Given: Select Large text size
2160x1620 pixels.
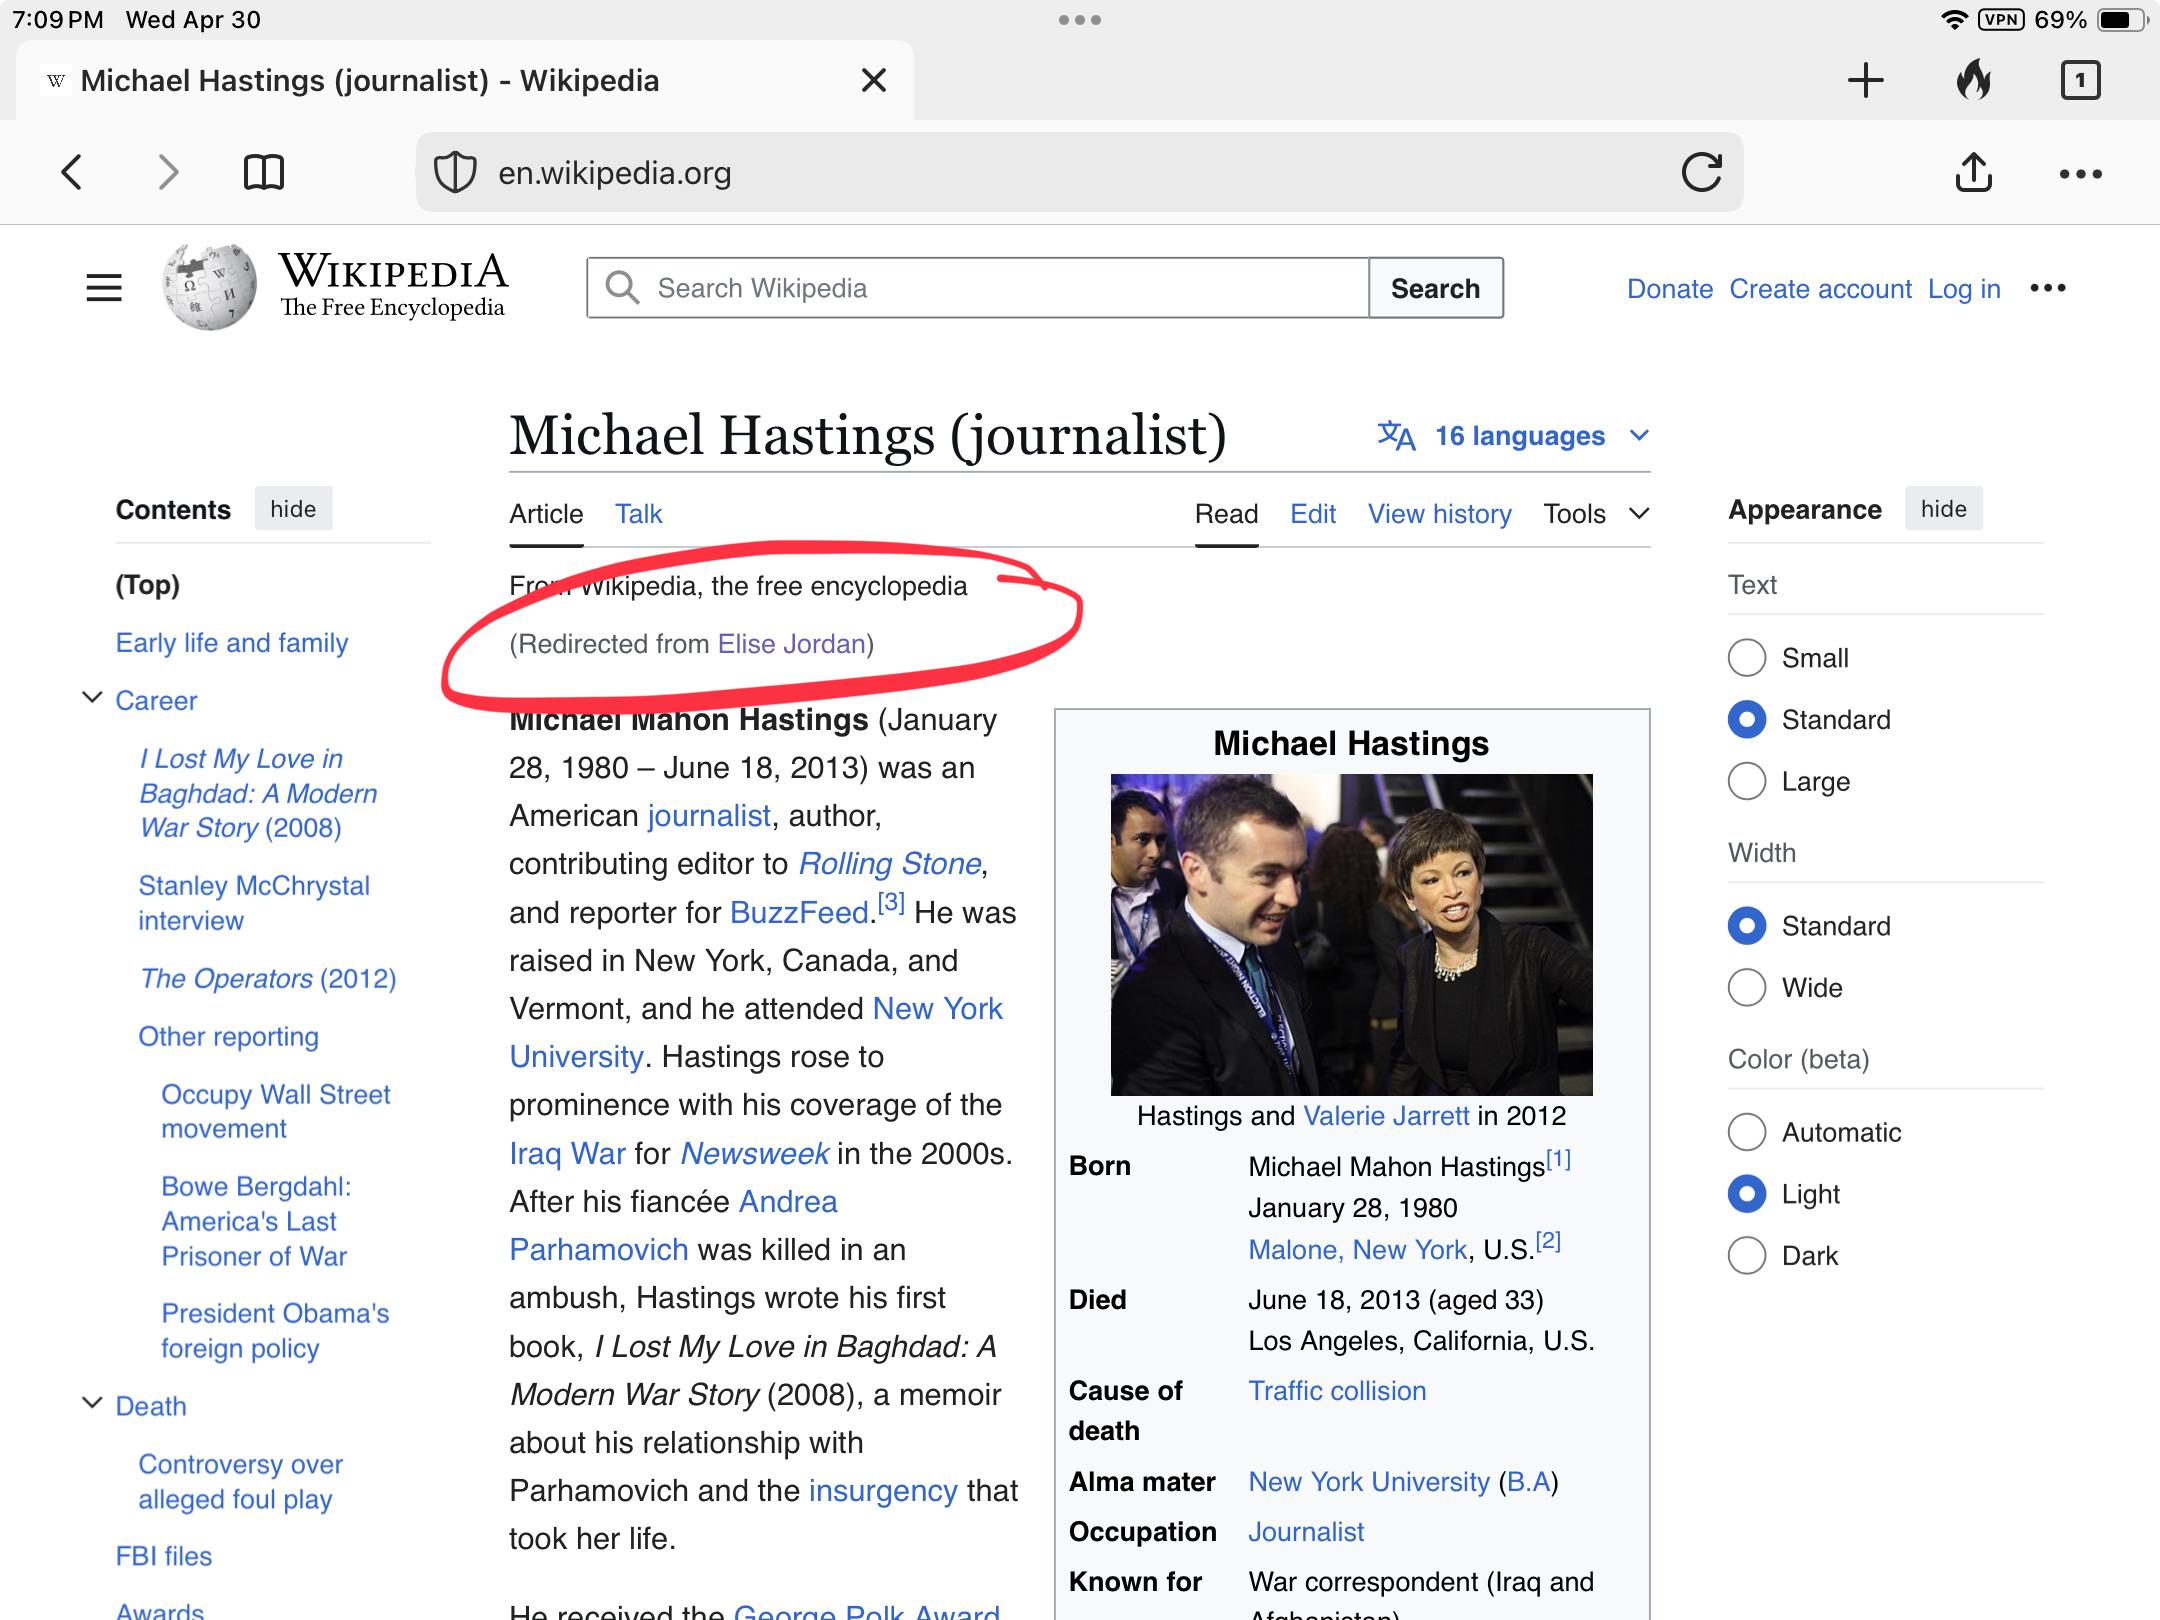Looking at the screenshot, I should (1746, 781).
